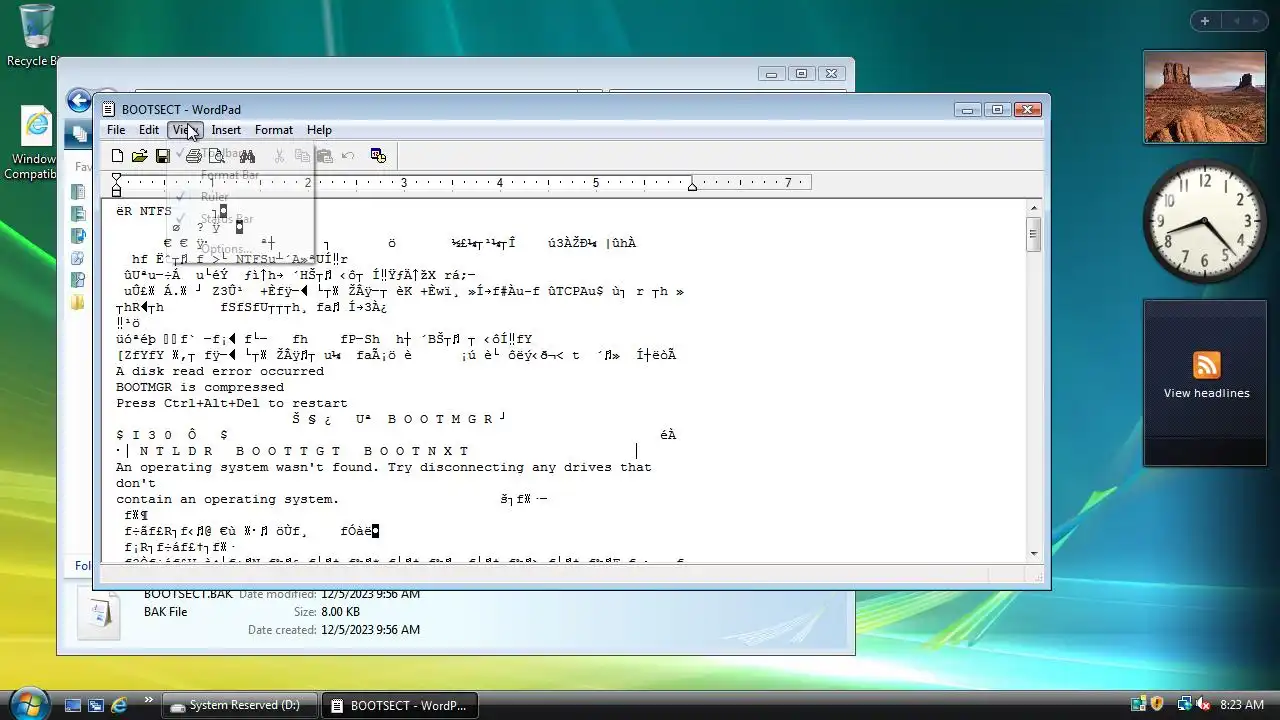Click the RSS feed icon in headlines gadget
This screenshot has width=1280, height=720.
point(1206,365)
